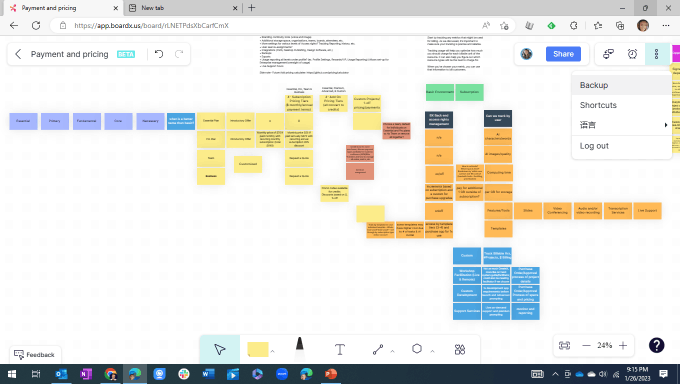Select the Payment and pricing browser tab
Viewport: 680px width, 384px height.
[x=63, y=8]
